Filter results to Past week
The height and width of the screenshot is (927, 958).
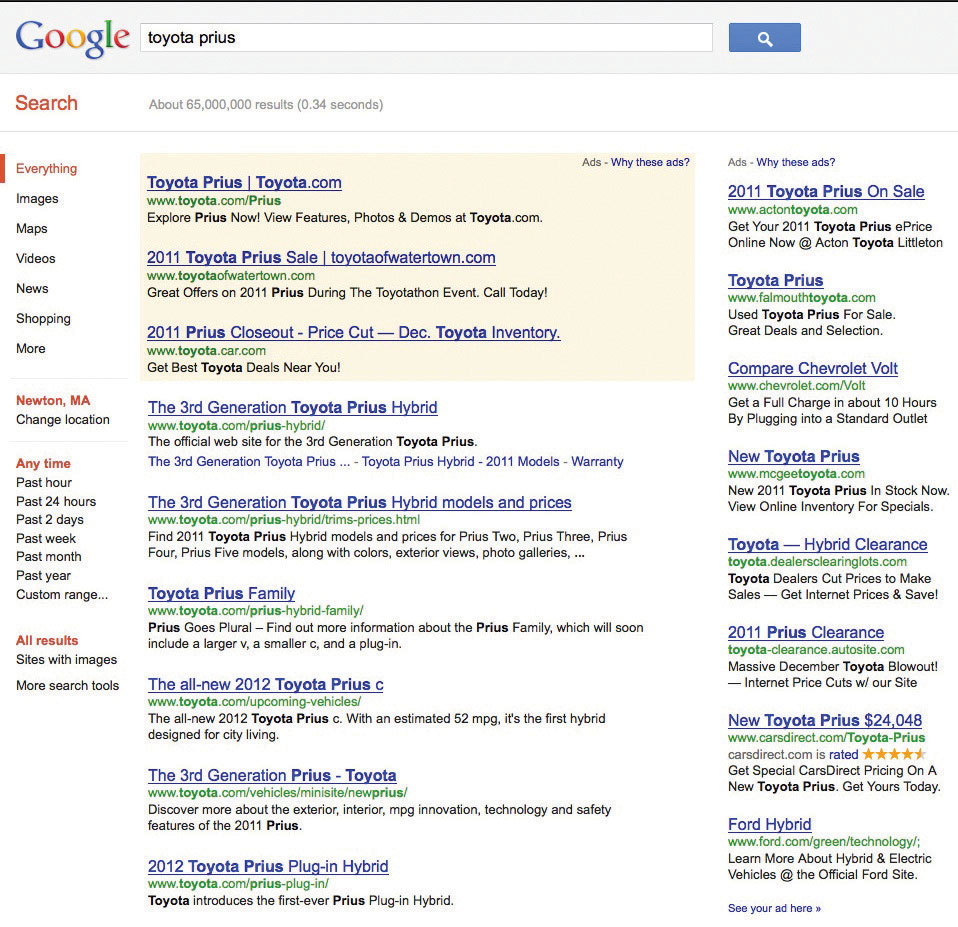[46, 539]
